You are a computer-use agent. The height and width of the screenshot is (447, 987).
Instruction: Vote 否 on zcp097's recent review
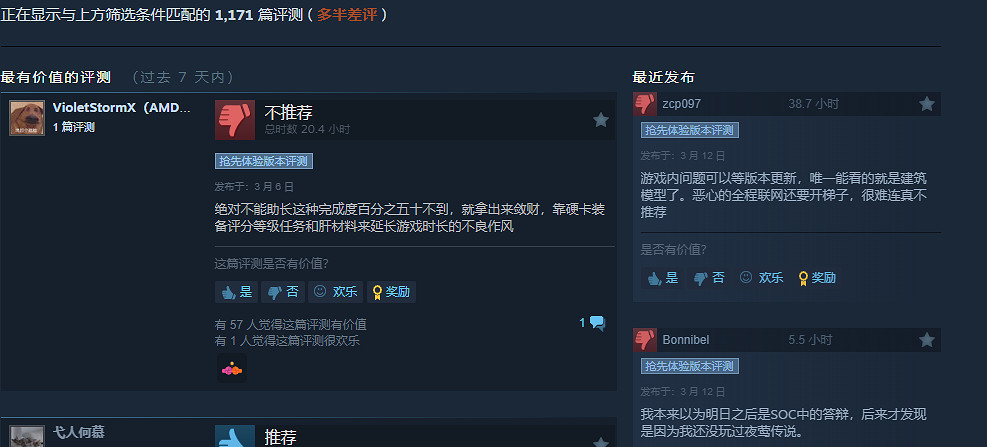(709, 278)
